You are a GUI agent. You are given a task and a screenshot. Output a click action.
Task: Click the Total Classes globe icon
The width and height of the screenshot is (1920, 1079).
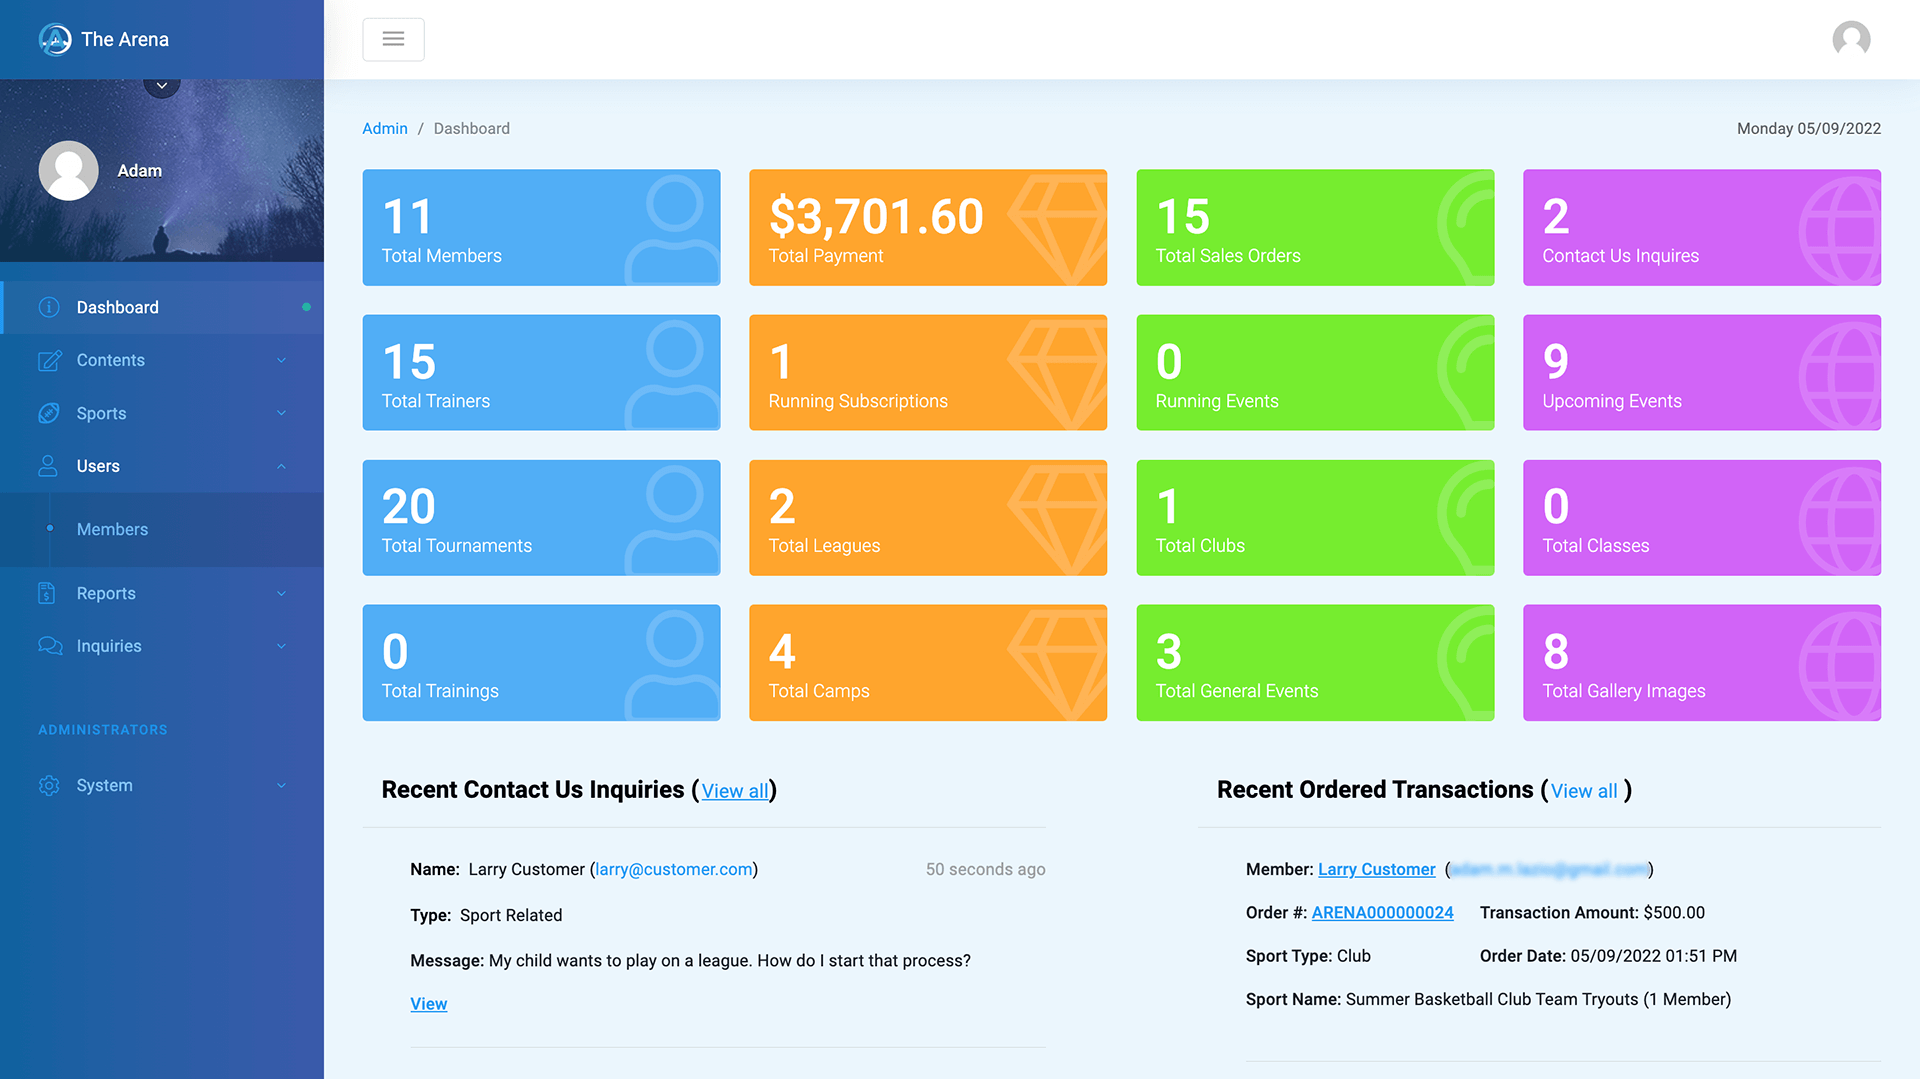1840,520
